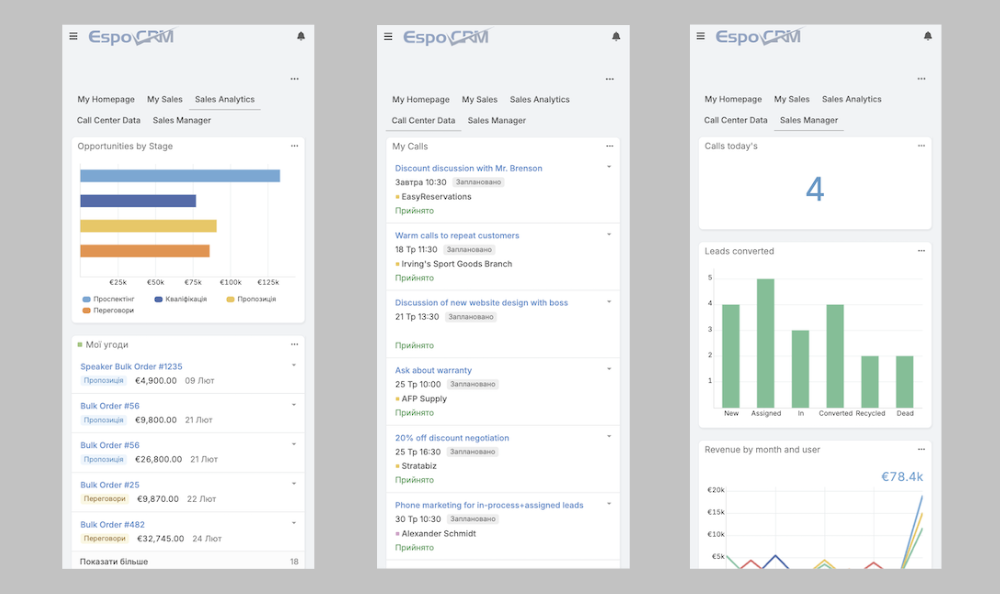Open Leads converted panel options menu
1000x594 pixels.
point(922,251)
